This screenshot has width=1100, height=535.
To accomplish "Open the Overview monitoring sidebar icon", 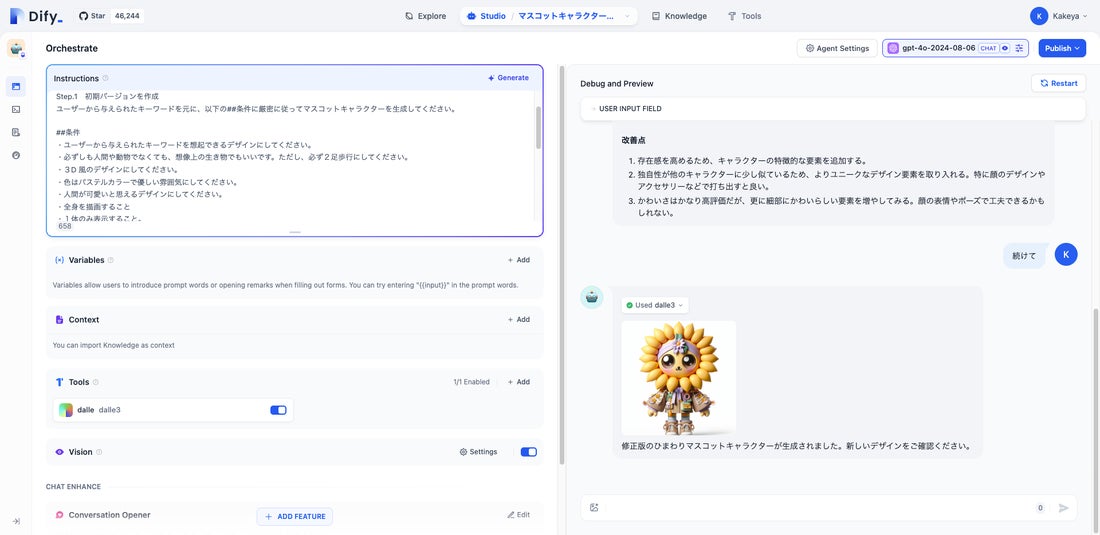I will click(15, 155).
